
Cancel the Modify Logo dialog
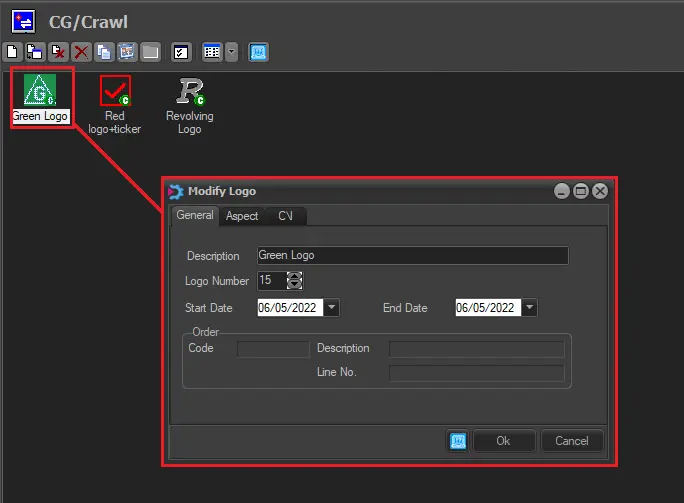pos(572,440)
